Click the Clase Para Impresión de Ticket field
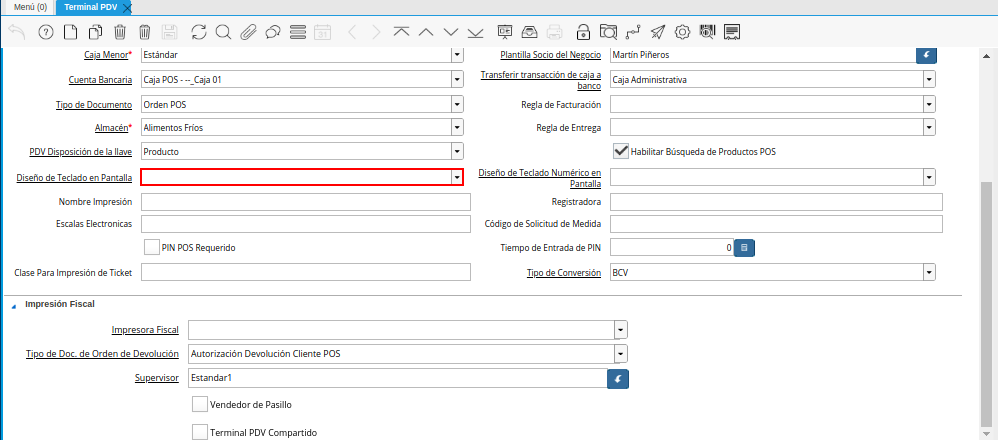 coord(306,272)
